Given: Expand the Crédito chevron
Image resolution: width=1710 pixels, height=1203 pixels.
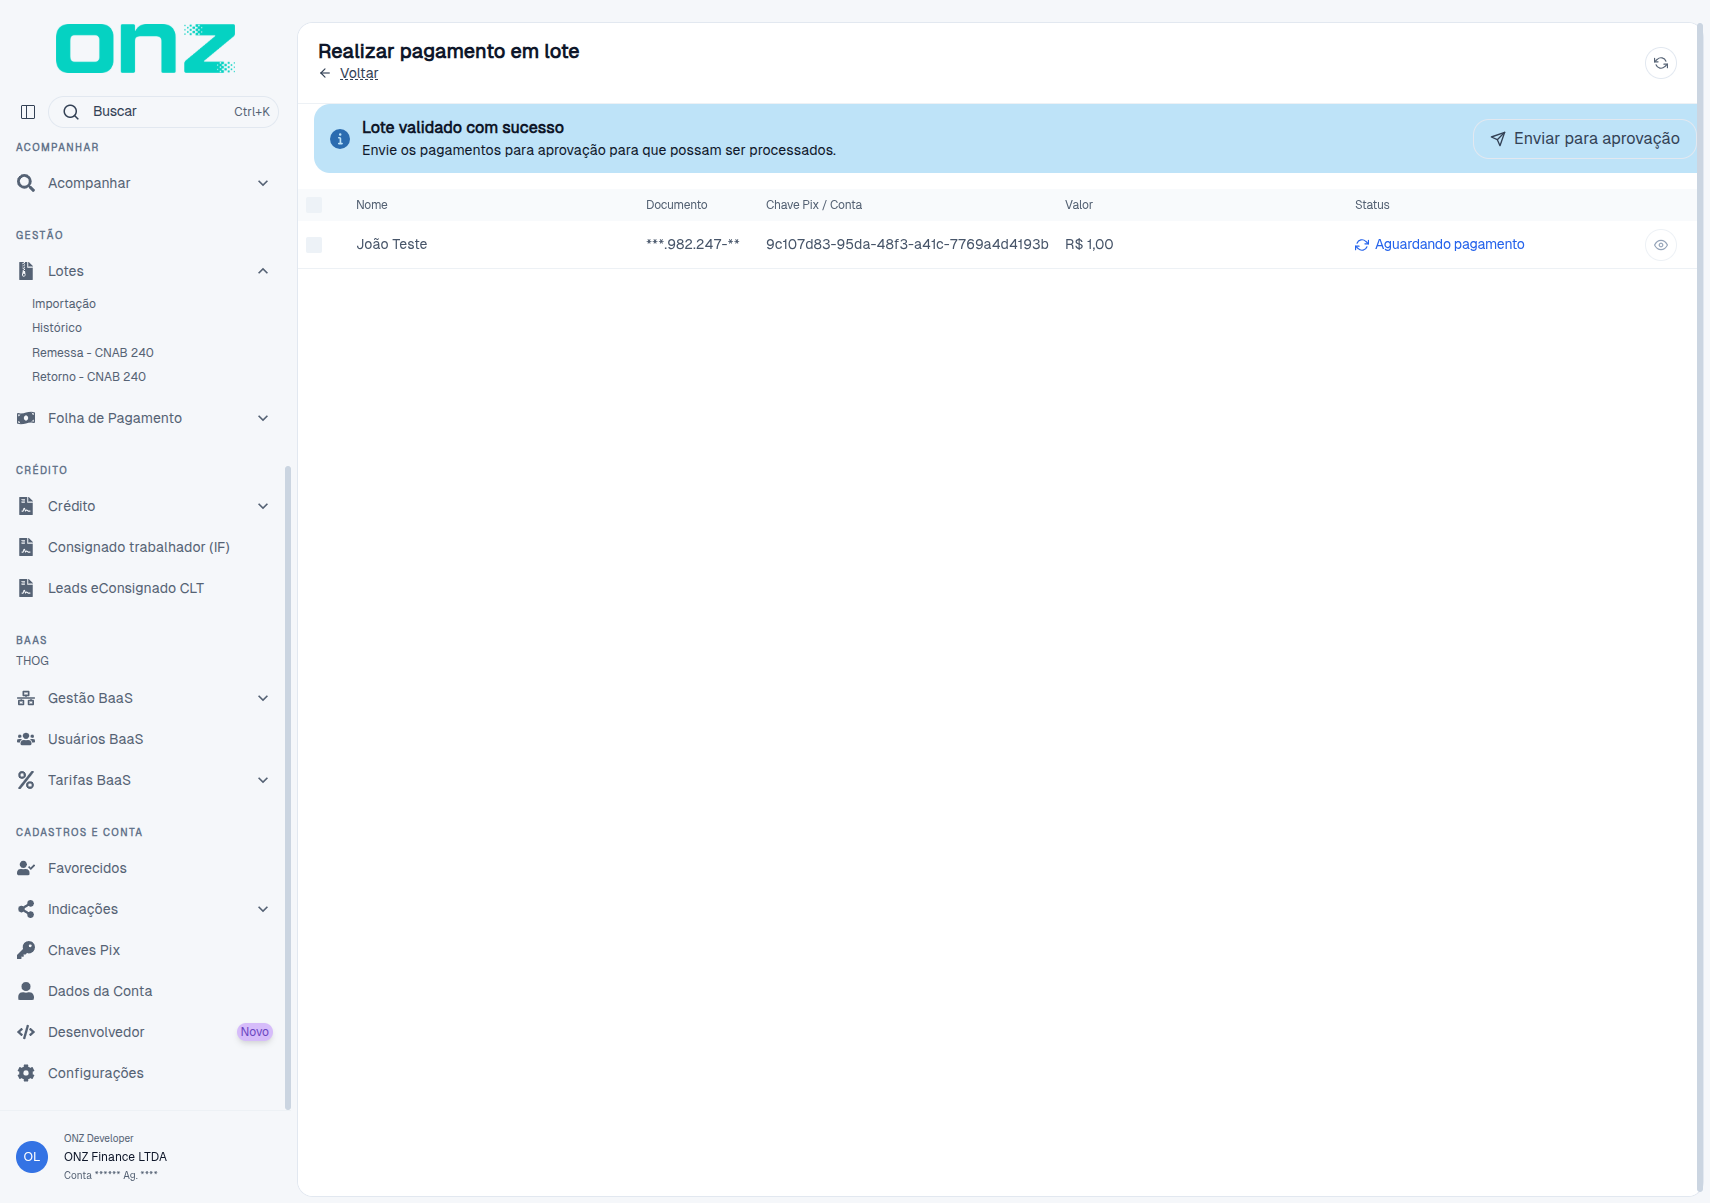Looking at the screenshot, I should (263, 506).
